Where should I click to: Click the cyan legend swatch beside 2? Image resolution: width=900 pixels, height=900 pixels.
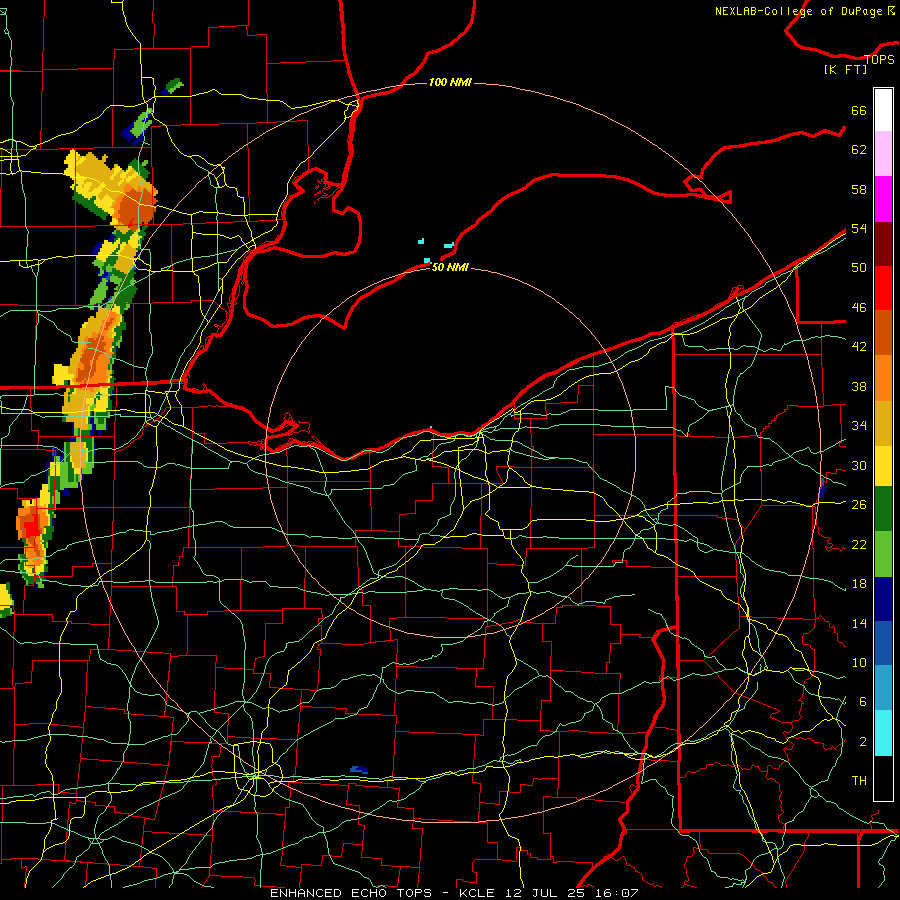coord(883,733)
